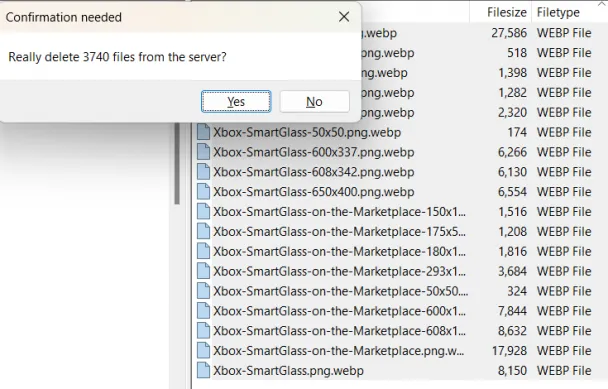Click the file icon beside Xbox-SmartGlass-50x50.png.webp
Image resolution: width=608 pixels, height=389 pixels.
(203, 132)
